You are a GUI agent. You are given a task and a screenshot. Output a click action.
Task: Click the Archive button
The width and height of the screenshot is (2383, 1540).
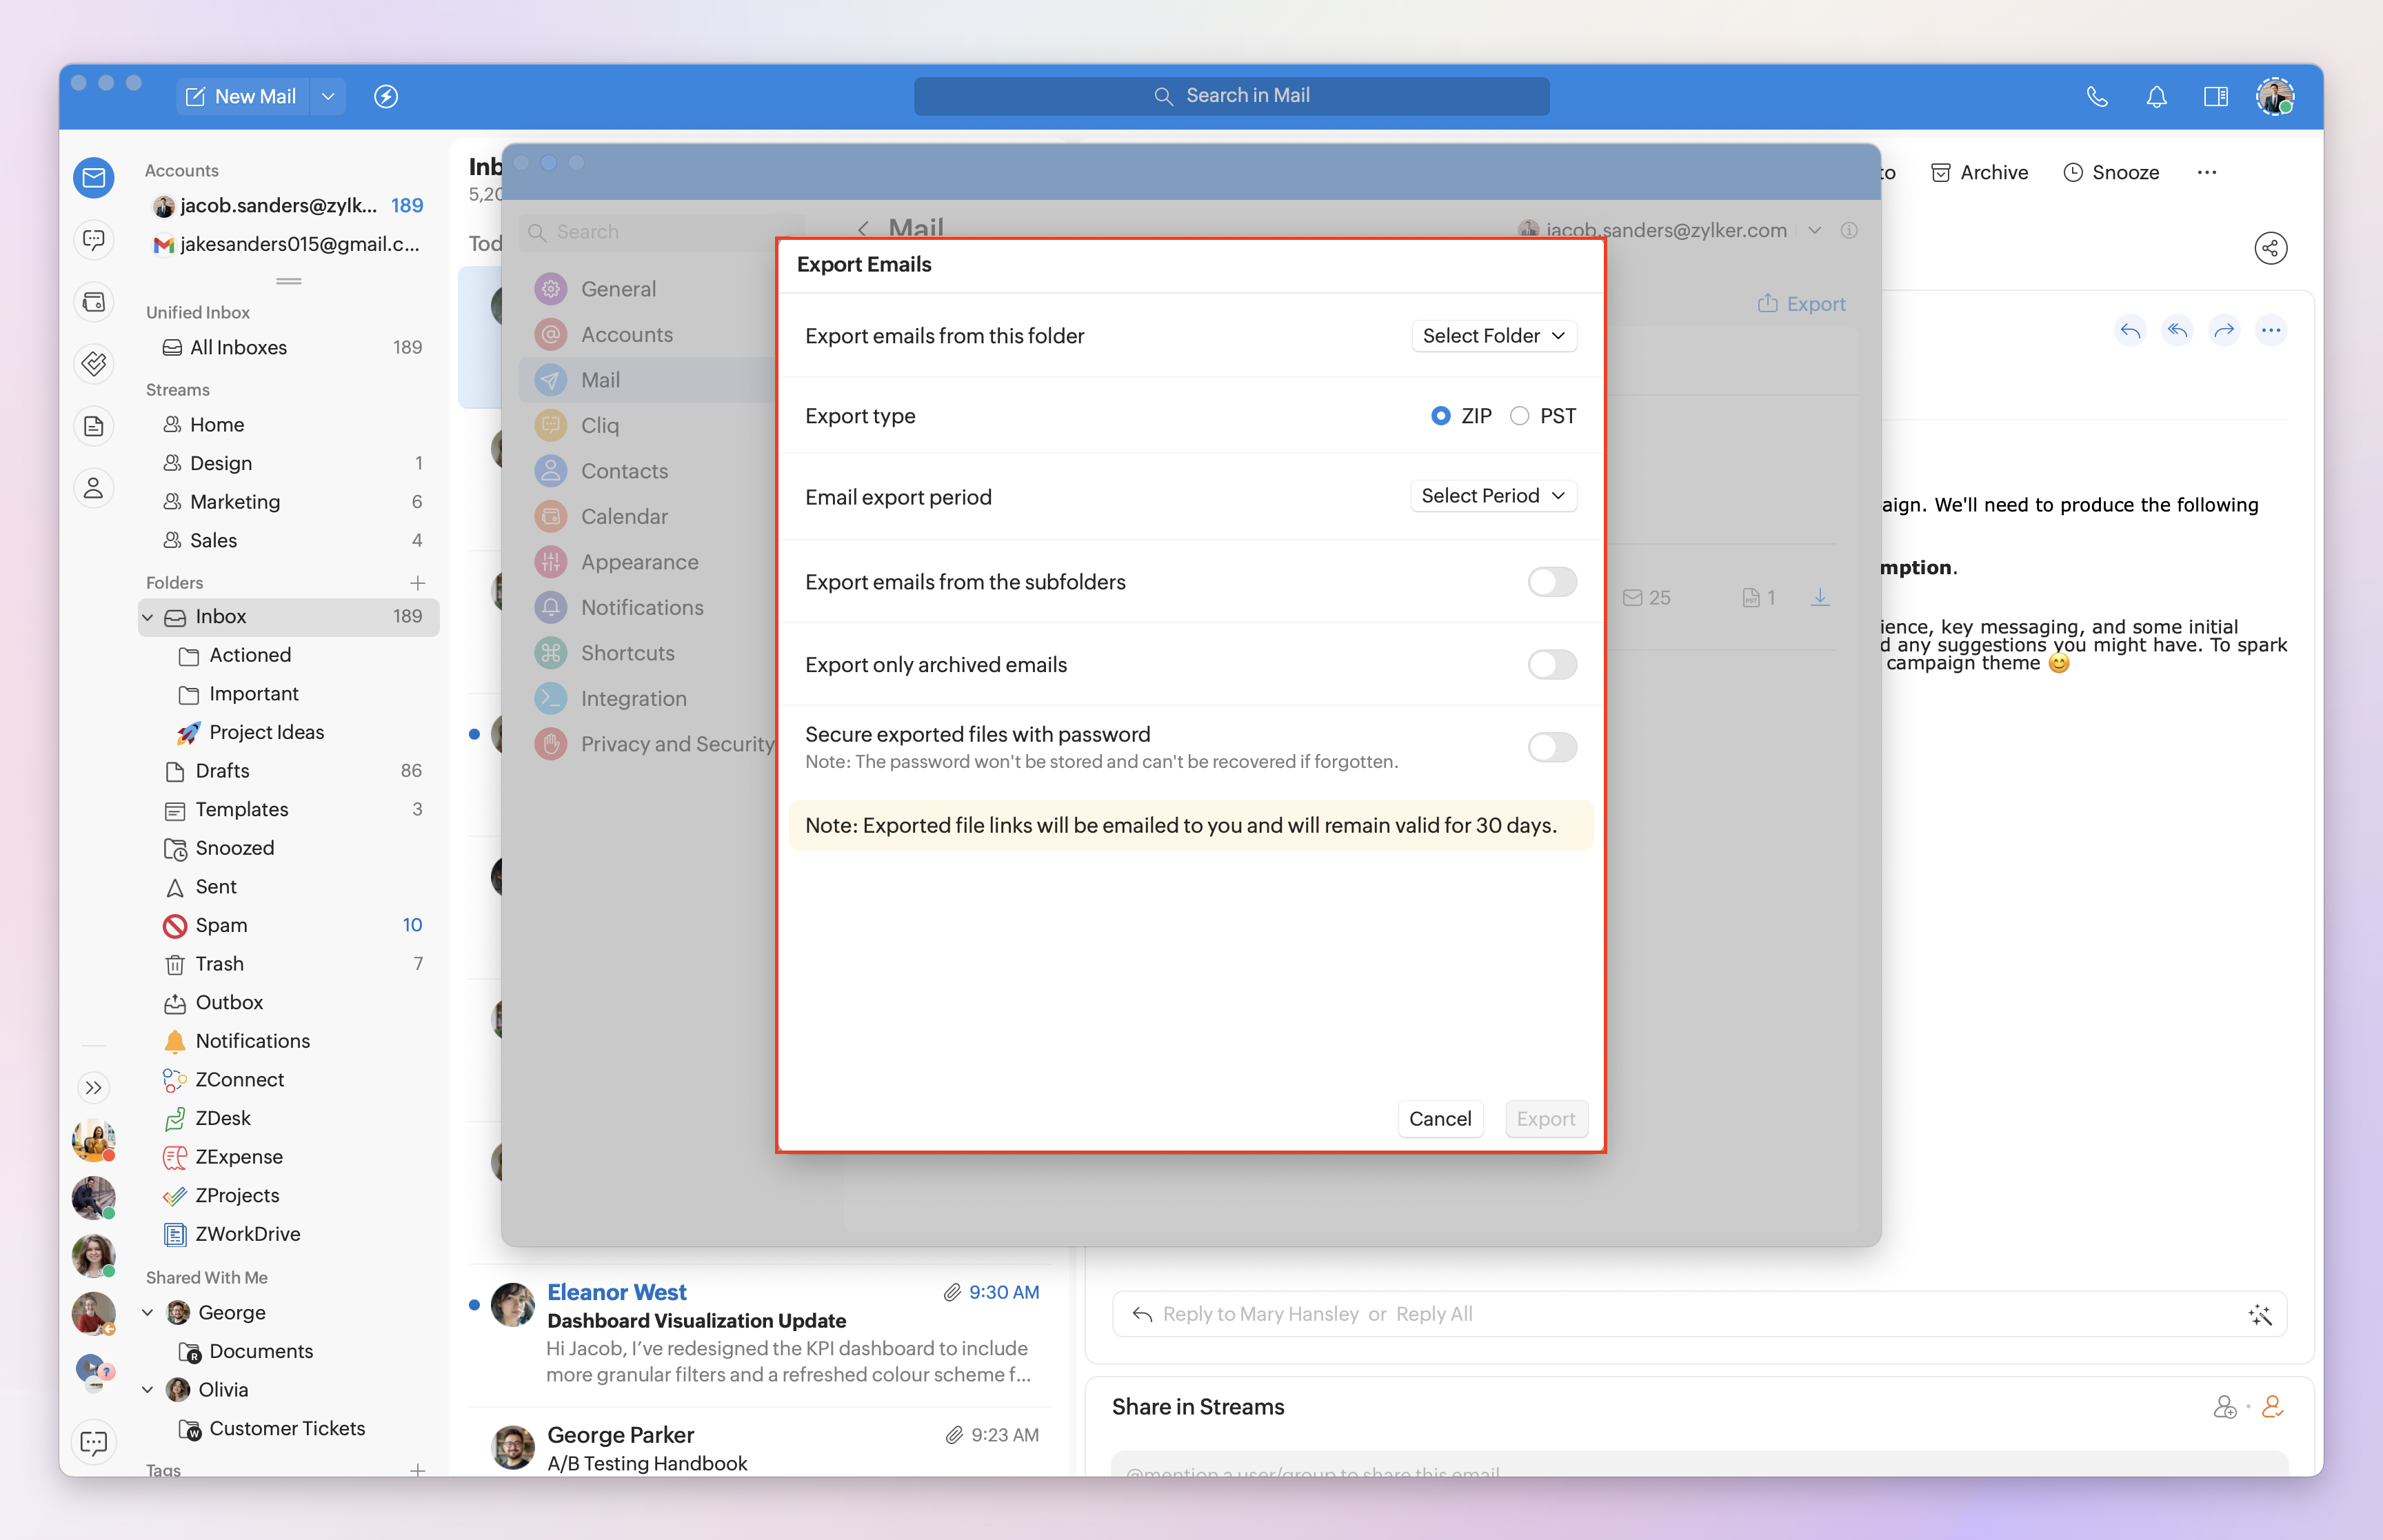click(x=1979, y=172)
